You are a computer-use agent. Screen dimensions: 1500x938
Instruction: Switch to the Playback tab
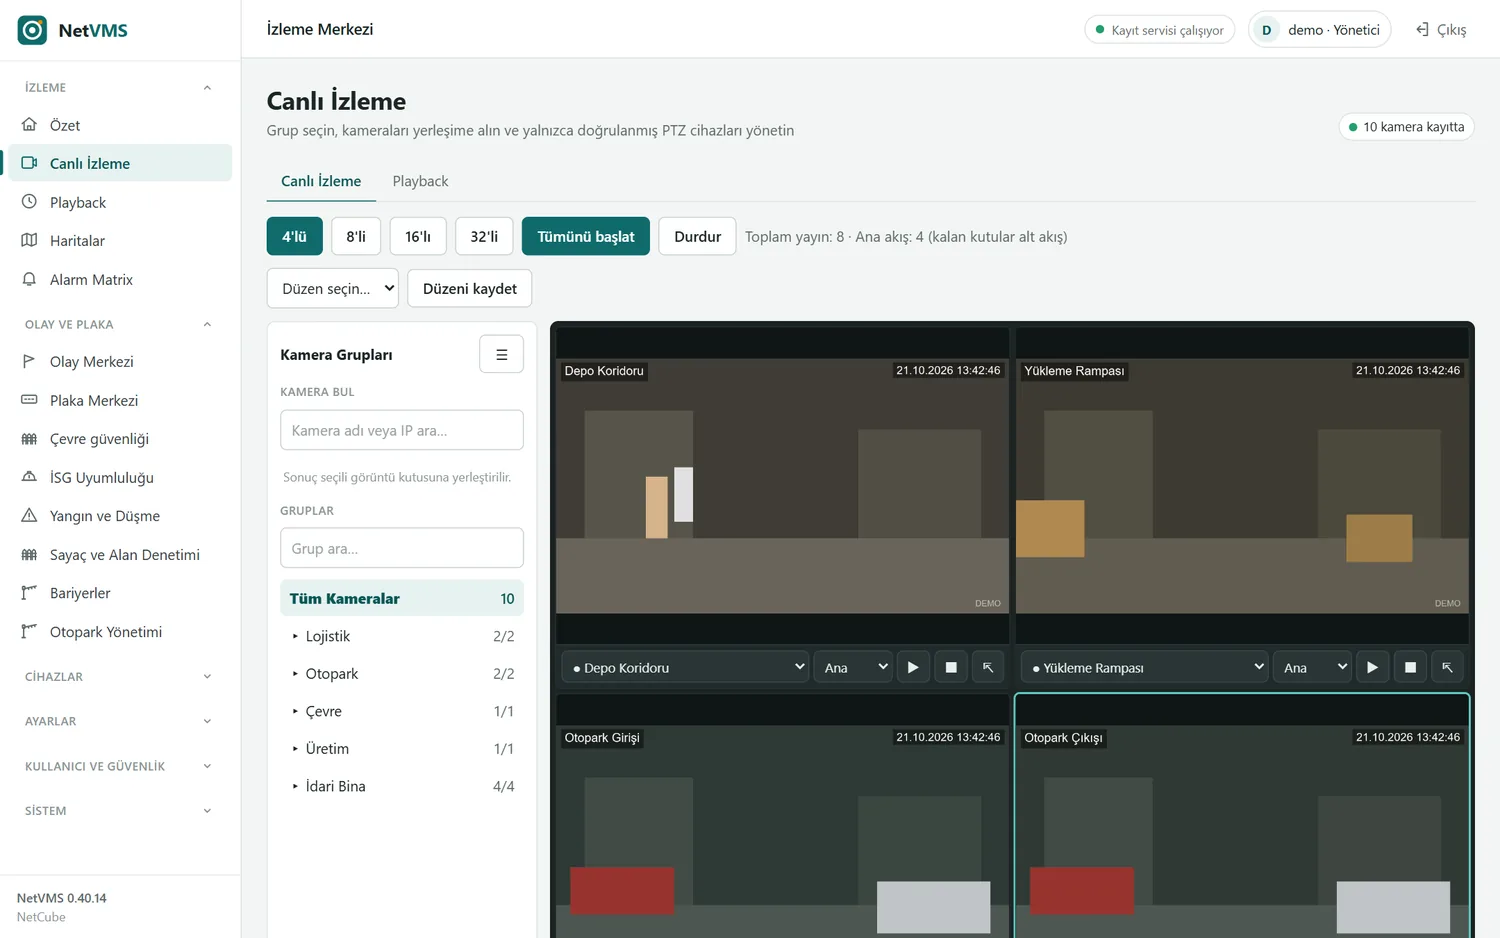420,181
